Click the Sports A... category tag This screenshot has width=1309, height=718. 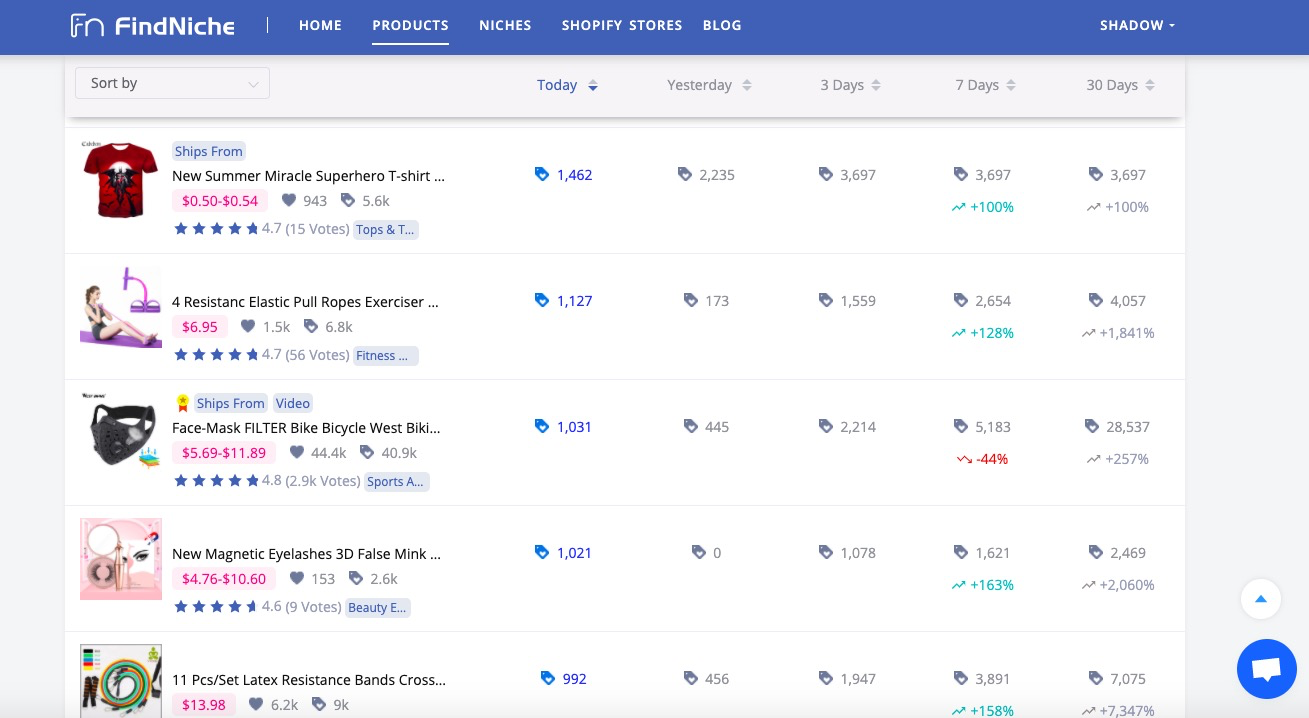click(396, 481)
